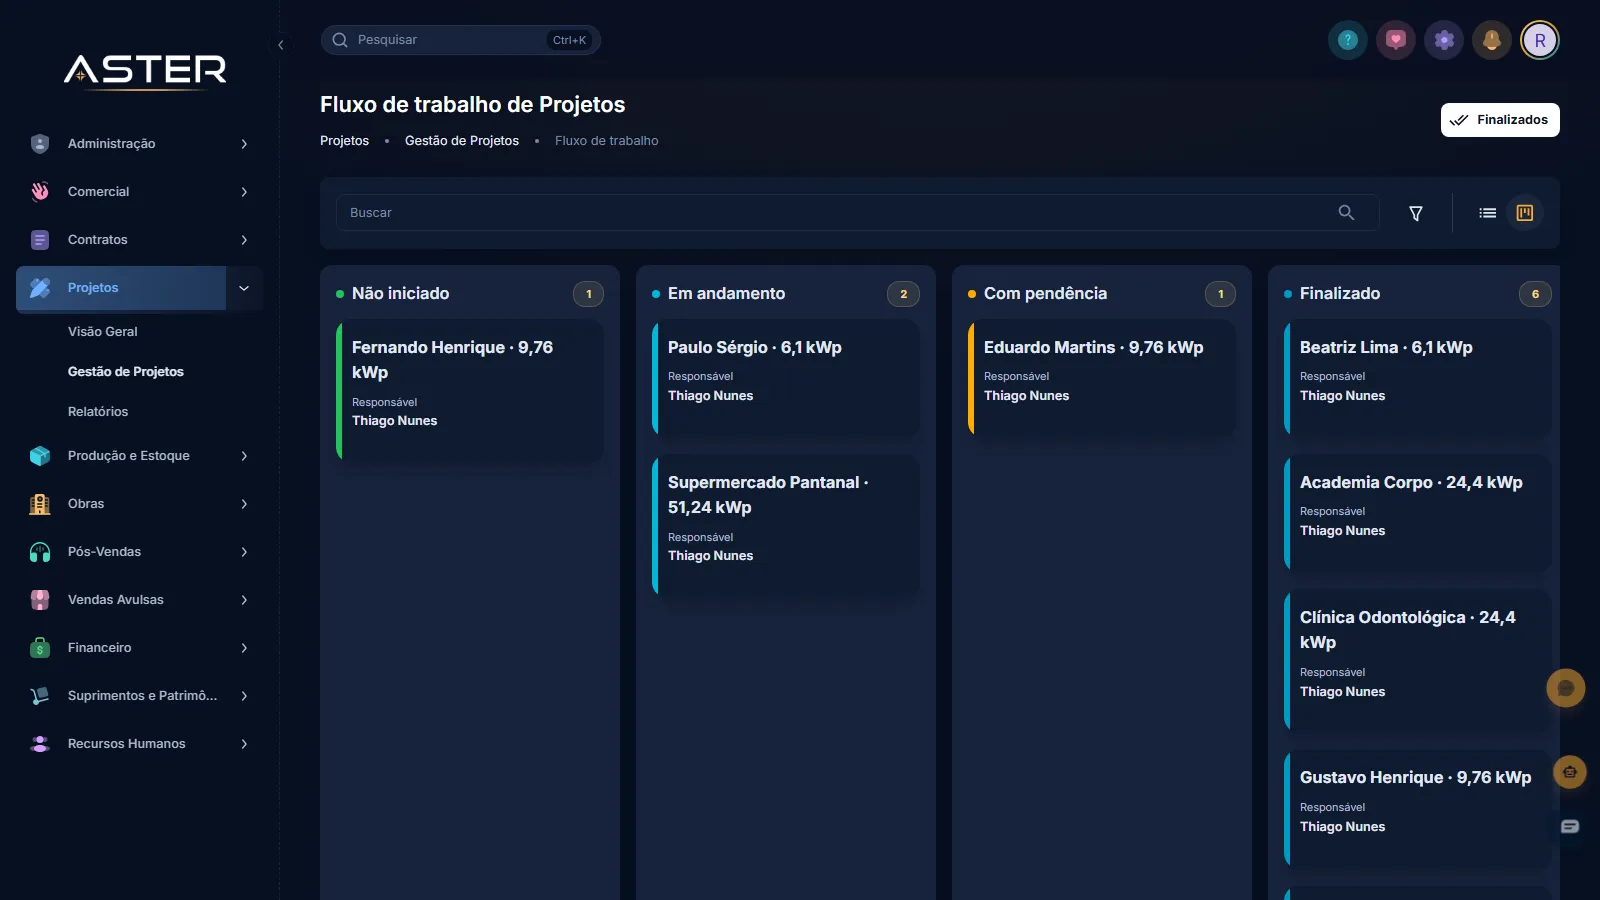Open the help question mark icon
Image resolution: width=1600 pixels, height=900 pixels.
tap(1348, 40)
